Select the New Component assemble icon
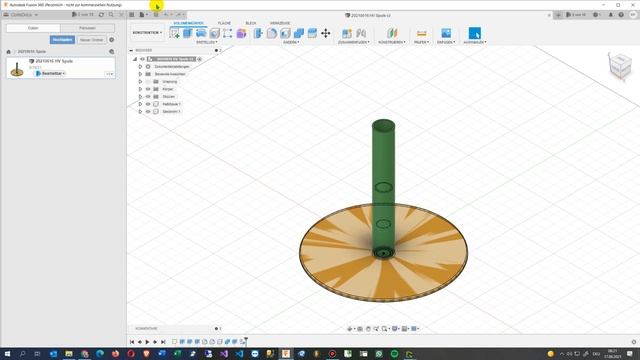The image size is (640, 360). 347,33
